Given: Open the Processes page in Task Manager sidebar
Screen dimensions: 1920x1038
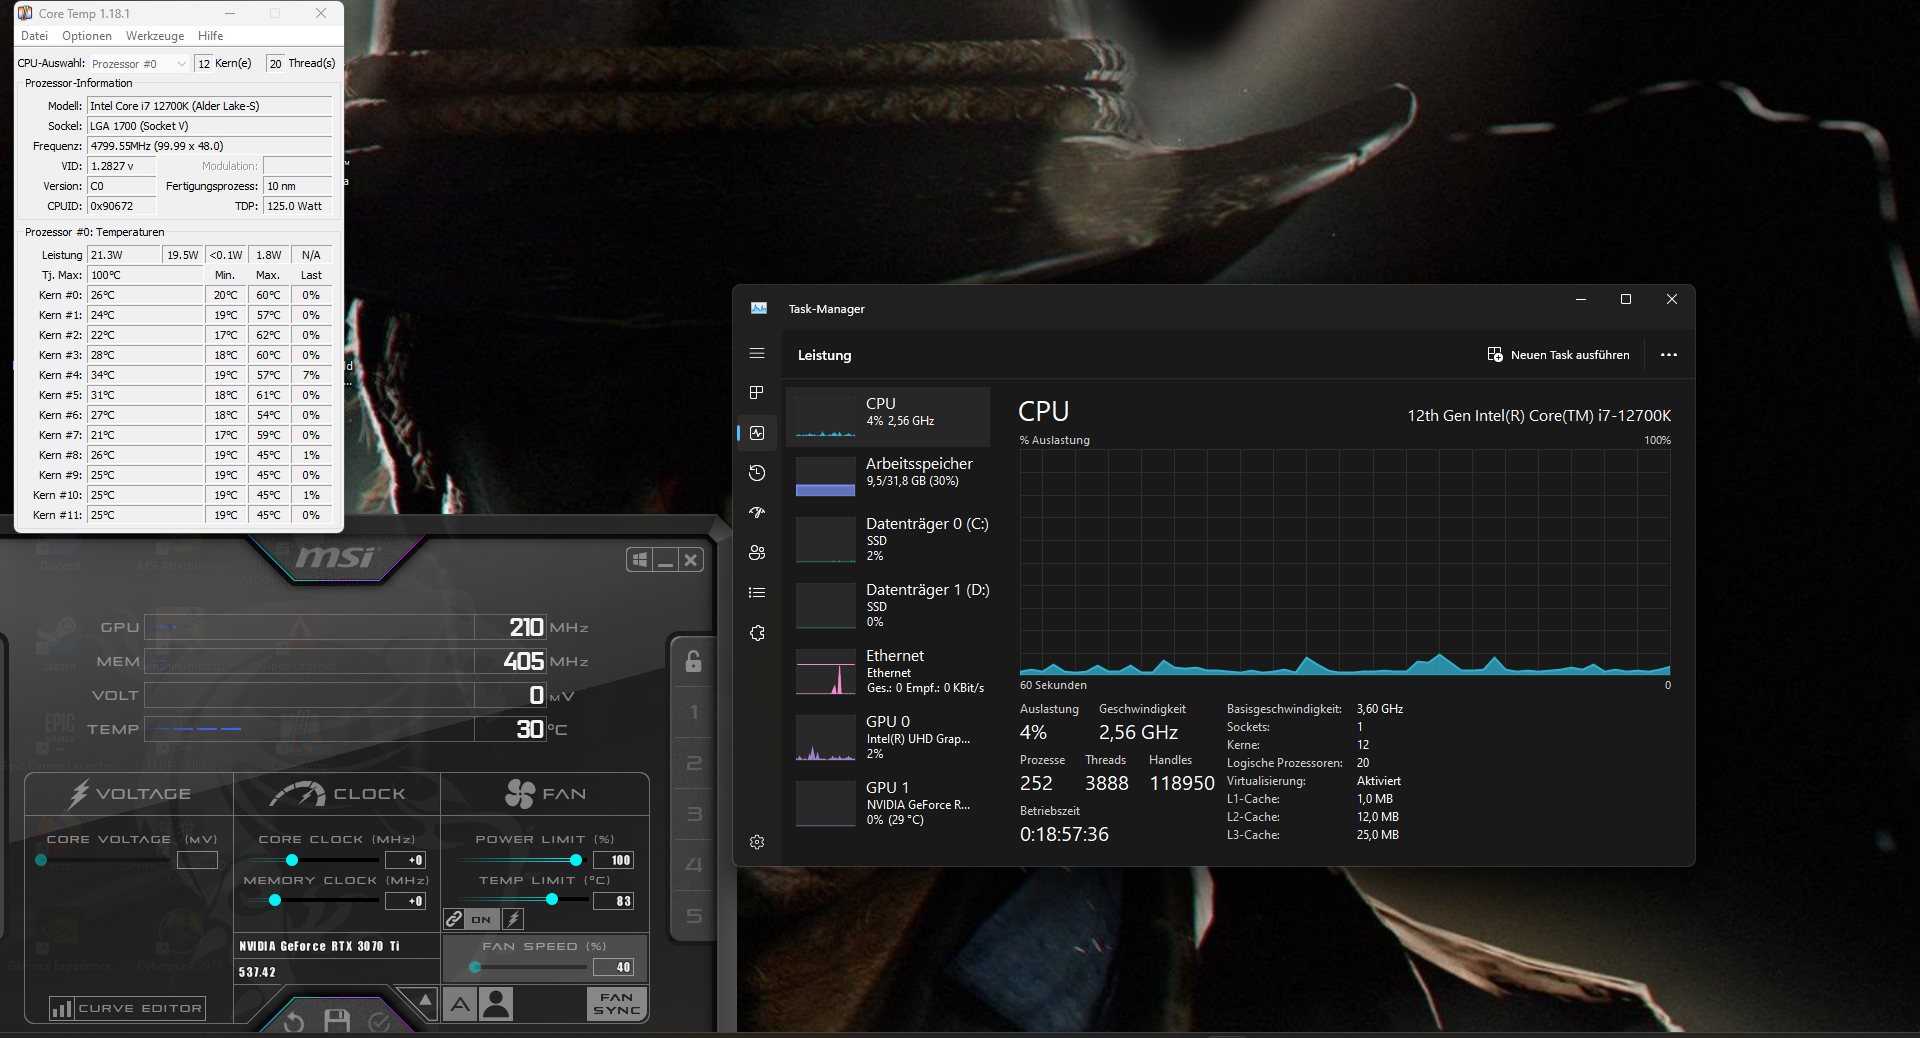Looking at the screenshot, I should (x=757, y=393).
